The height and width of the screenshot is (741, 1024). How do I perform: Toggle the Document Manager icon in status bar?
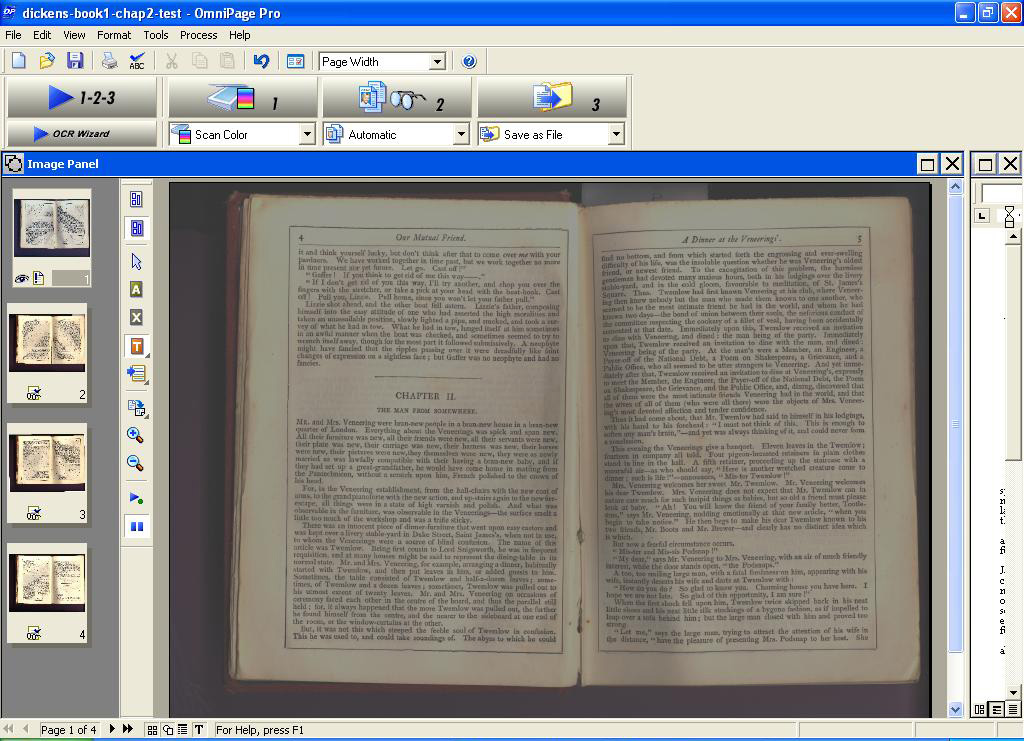(x=183, y=730)
